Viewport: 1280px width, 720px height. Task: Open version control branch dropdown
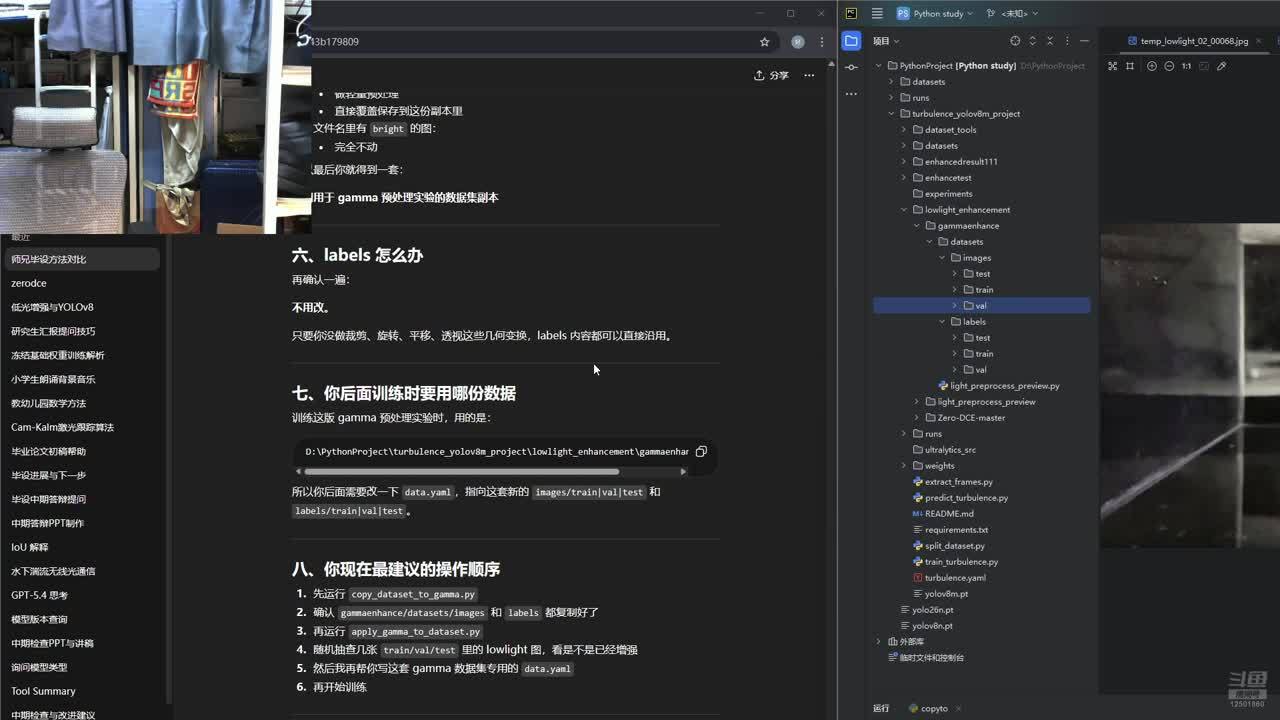tap(1012, 14)
